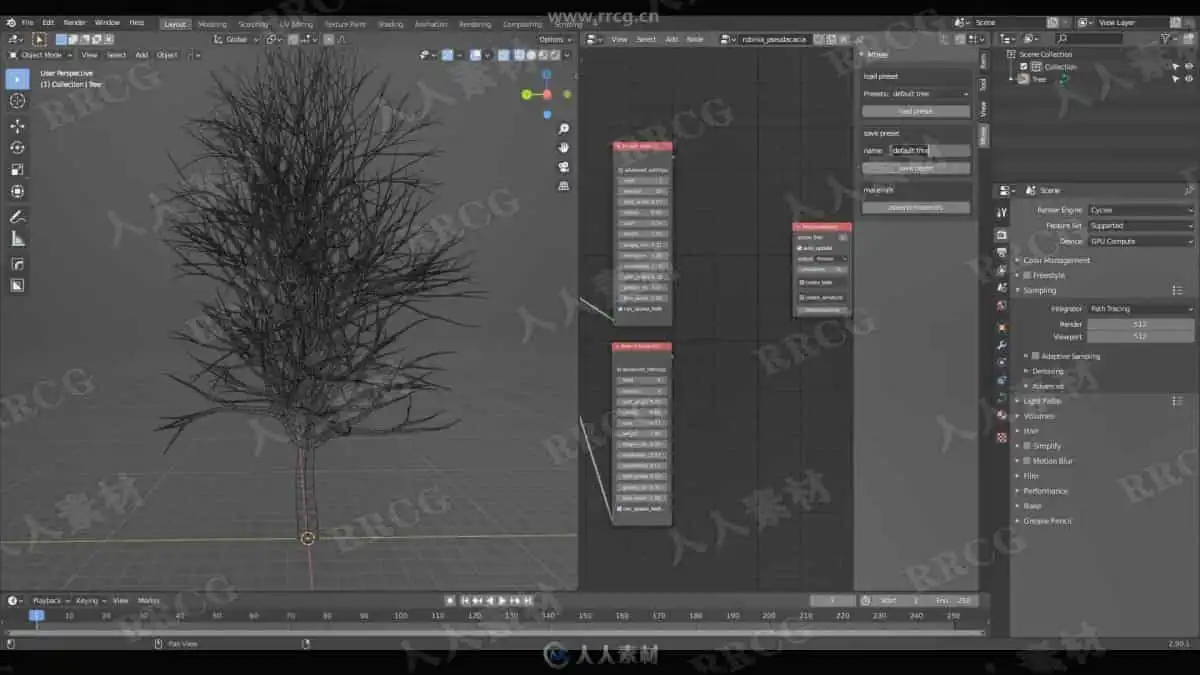1200x675 pixels.
Task: Enable the Motion Blur checkbox
Action: [x=1026, y=461]
